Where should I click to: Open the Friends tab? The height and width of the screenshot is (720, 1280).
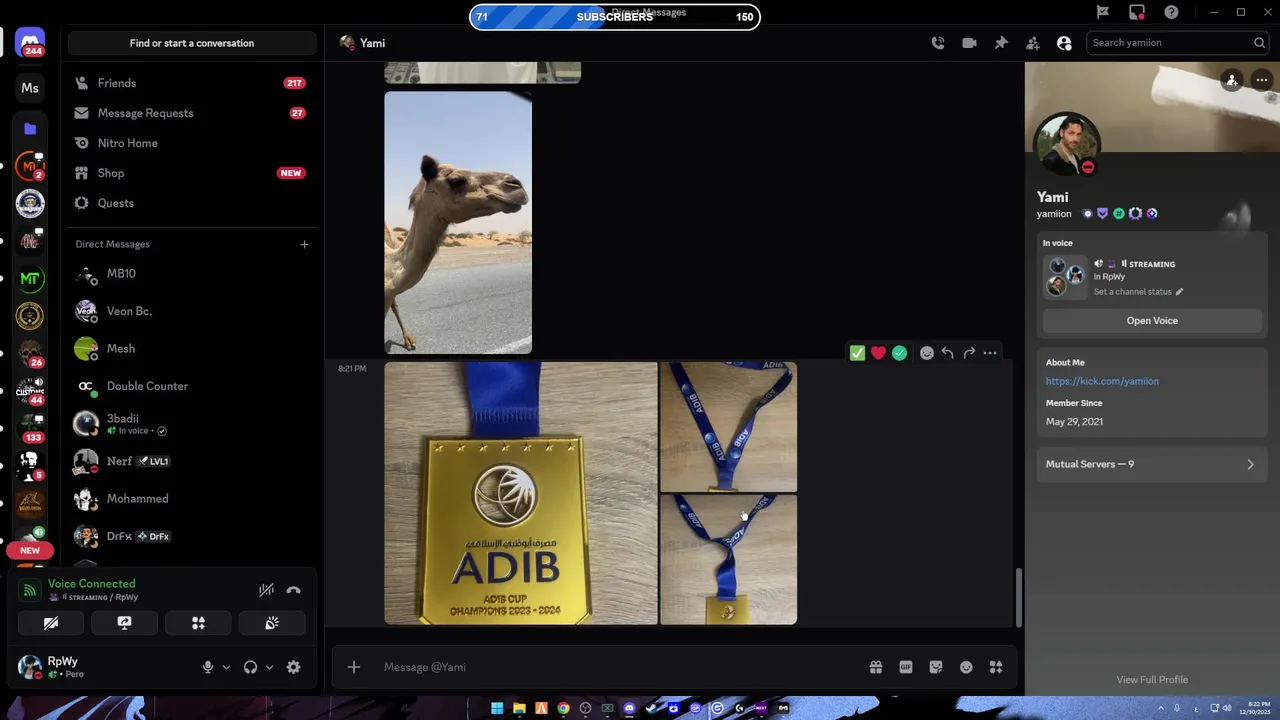pyautogui.click(x=191, y=83)
